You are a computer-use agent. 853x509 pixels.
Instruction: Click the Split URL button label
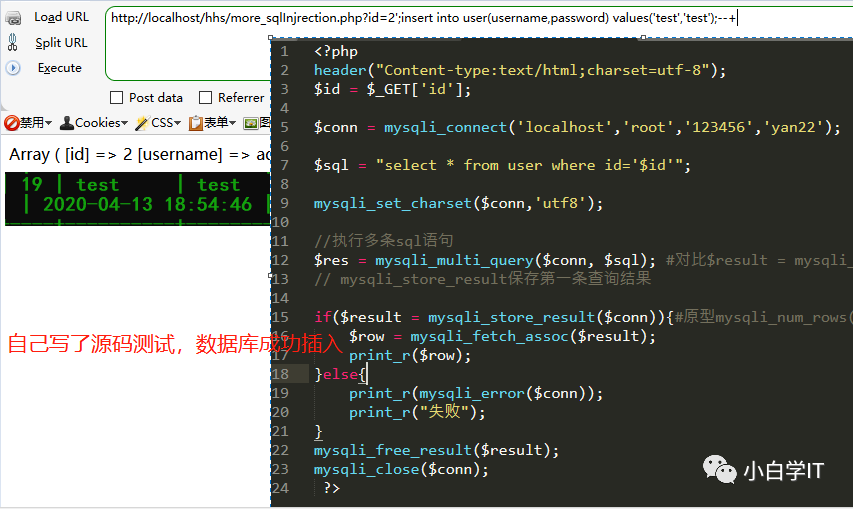tap(61, 43)
